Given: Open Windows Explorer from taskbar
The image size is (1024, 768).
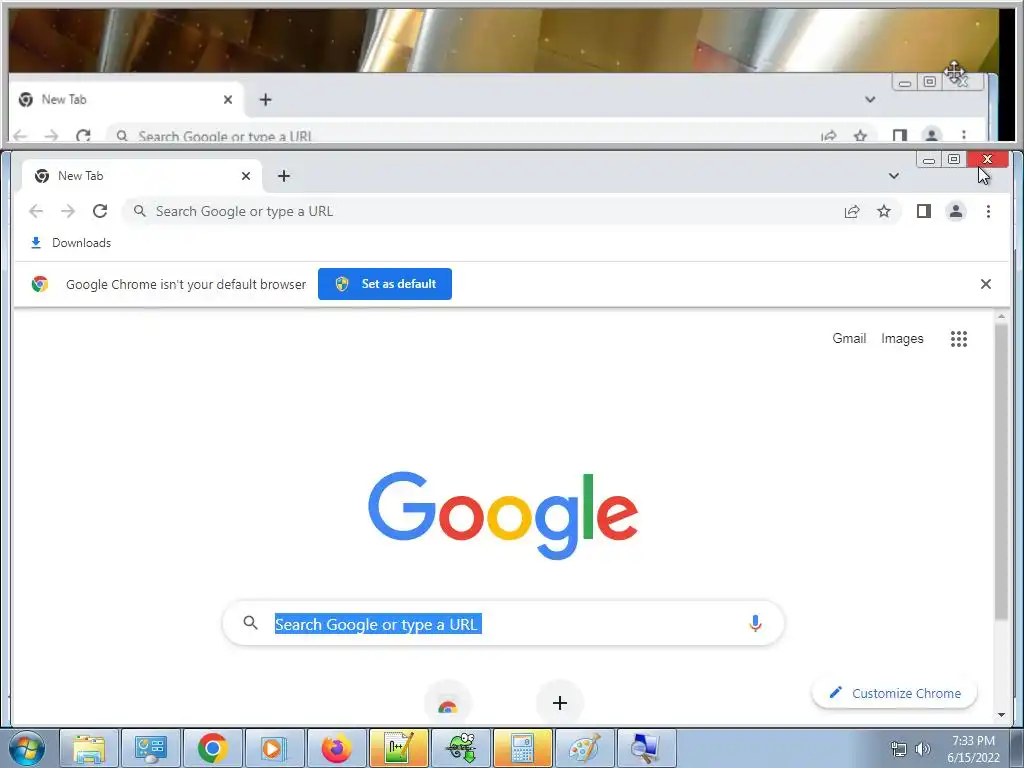Looking at the screenshot, I should (89, 748).
